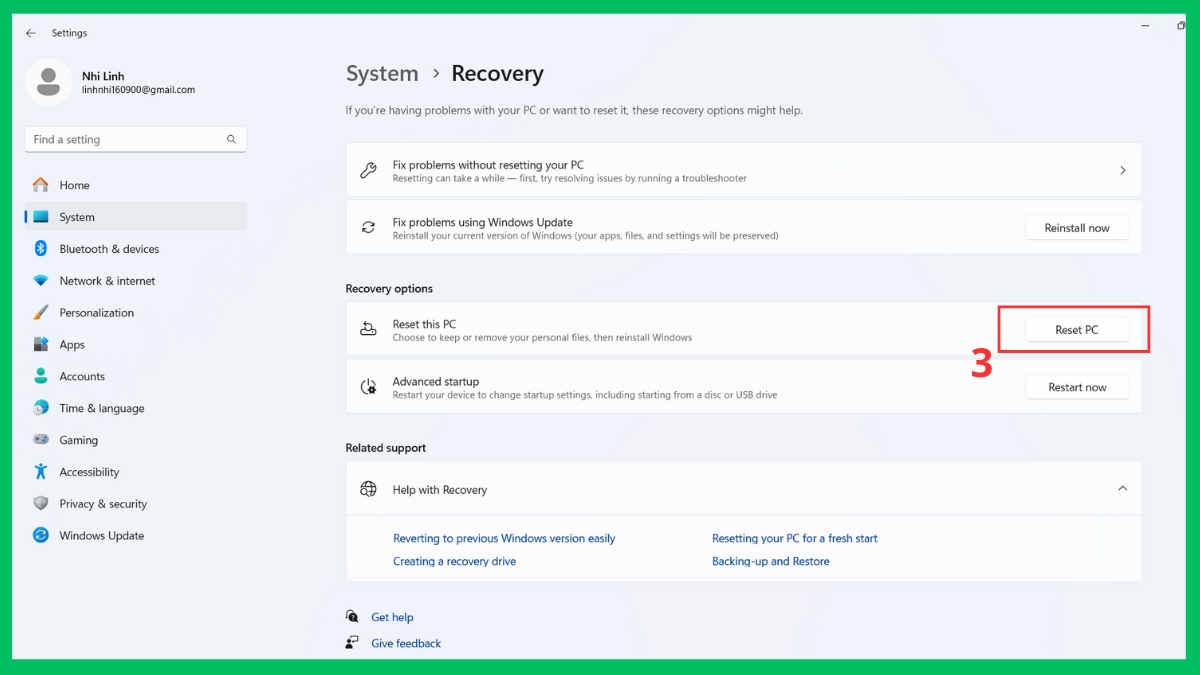
Task: Click the Windows Update refresh icon in card
Action: pos(368,228)
